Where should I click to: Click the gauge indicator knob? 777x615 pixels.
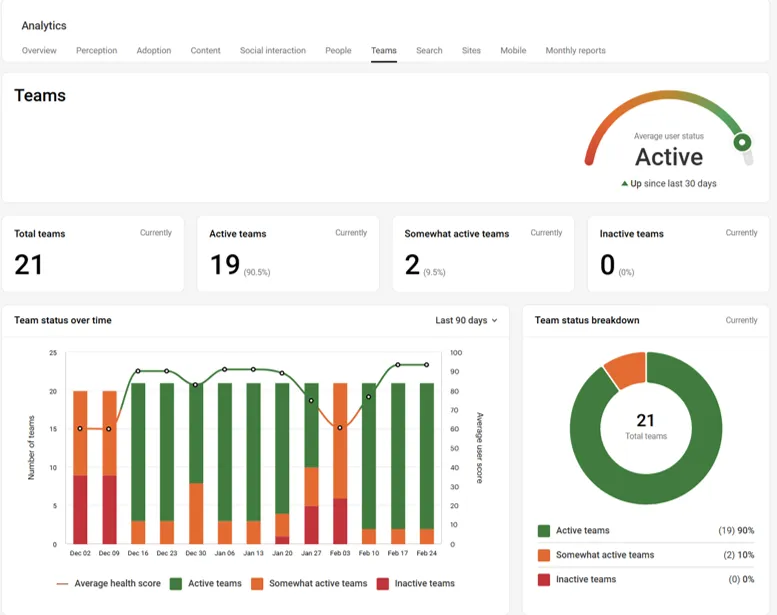click(742, 143)
